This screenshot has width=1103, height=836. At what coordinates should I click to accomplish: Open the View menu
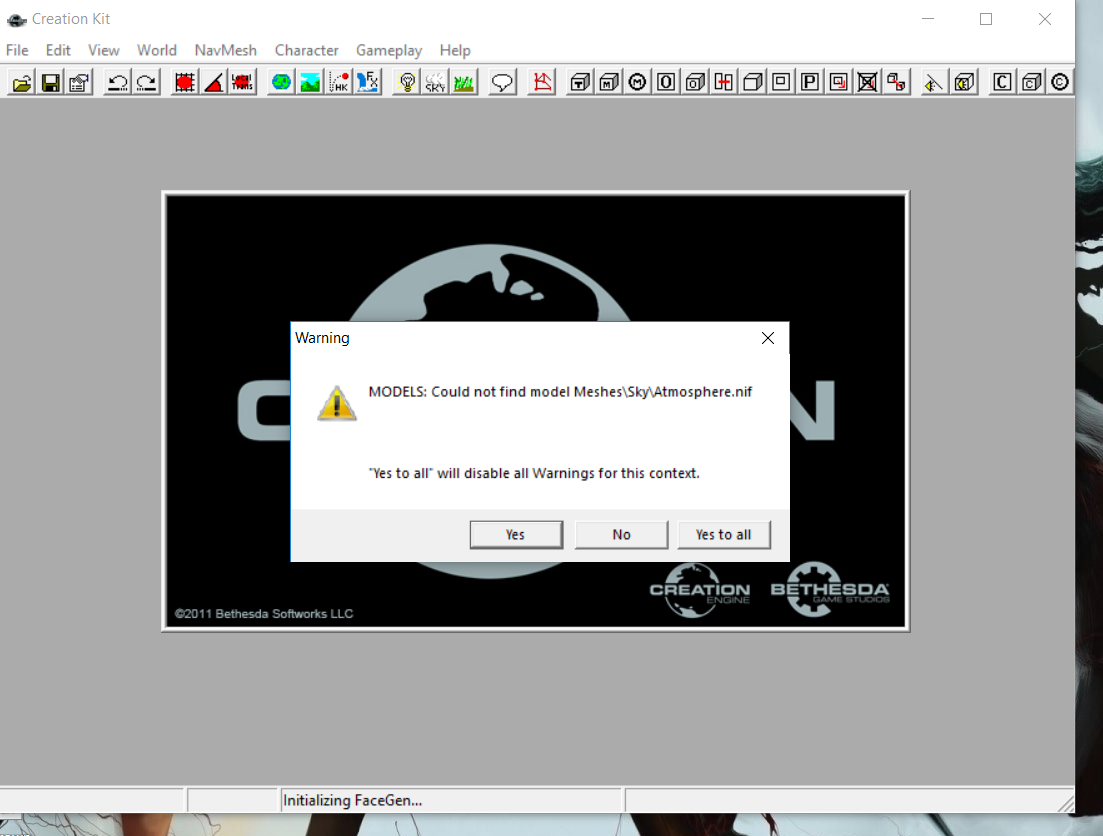pyautogui.click(x=103, y=50)
